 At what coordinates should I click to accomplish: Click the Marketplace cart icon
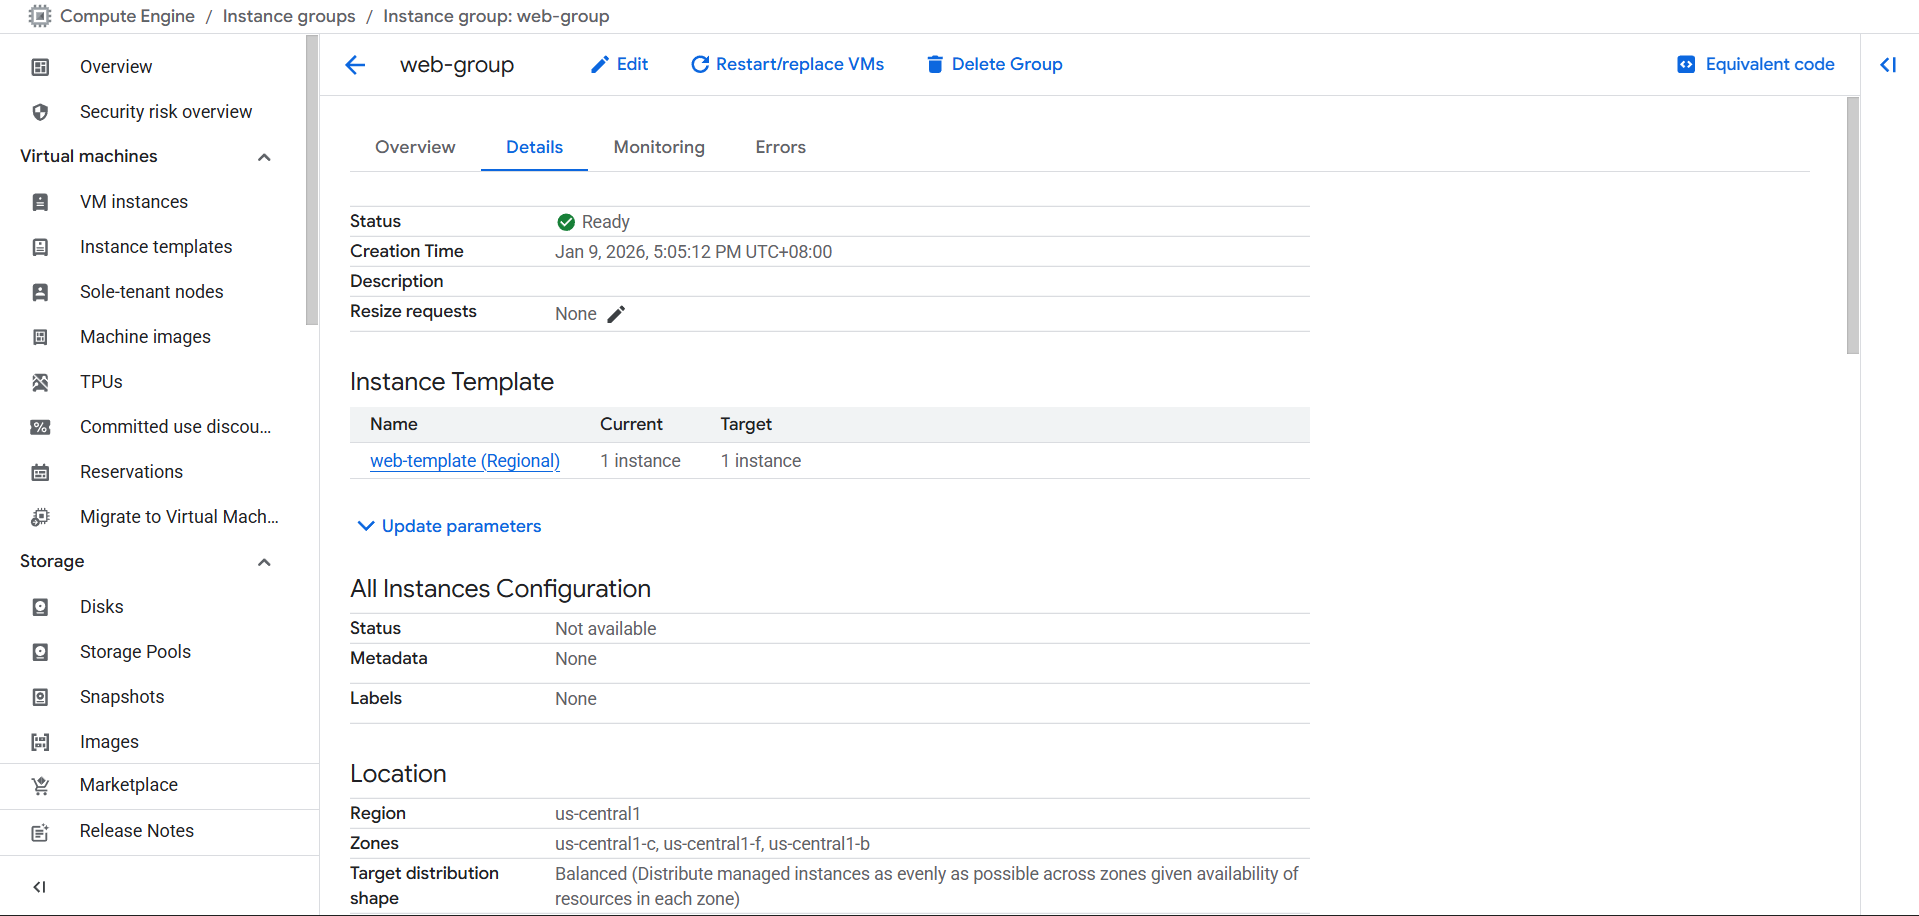pyautogui.click(x=40, y=786)
